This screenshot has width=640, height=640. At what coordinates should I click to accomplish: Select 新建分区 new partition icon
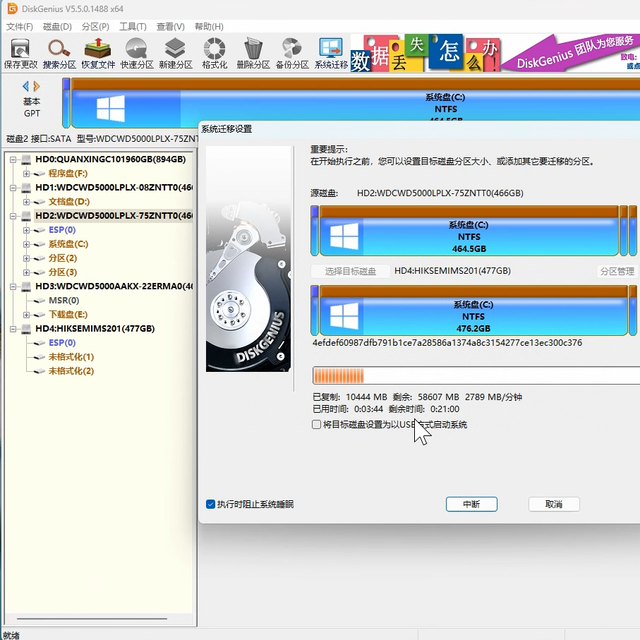176,53
